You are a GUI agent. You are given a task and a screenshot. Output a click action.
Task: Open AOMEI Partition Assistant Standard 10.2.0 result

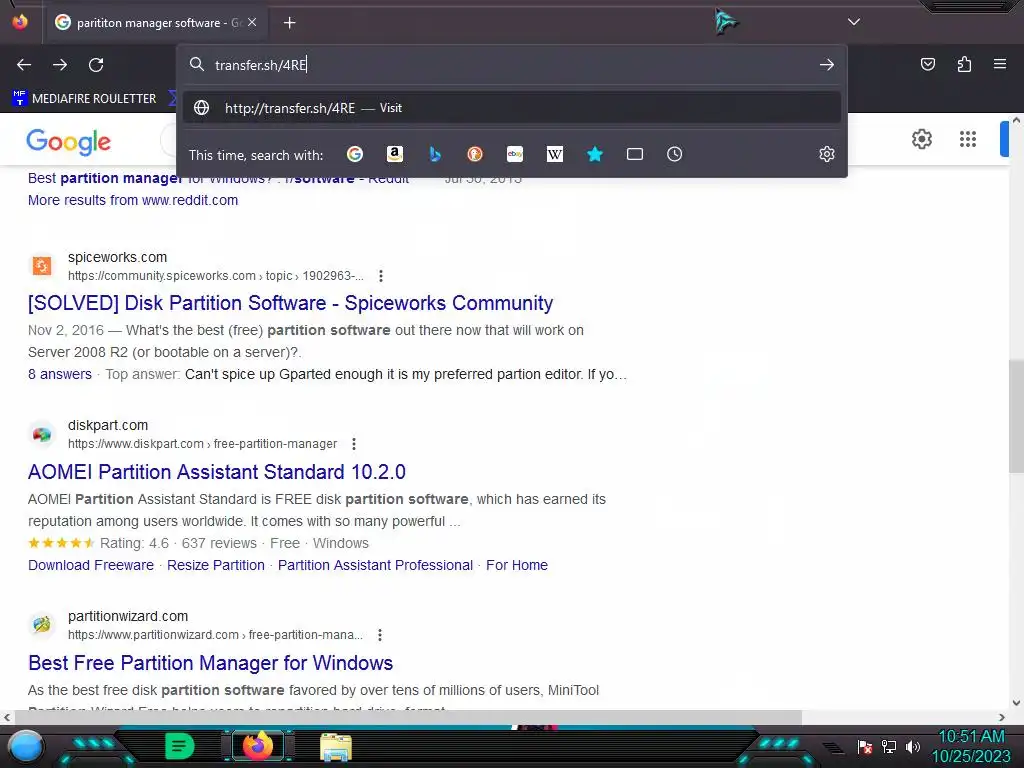[x=217, y=472]
